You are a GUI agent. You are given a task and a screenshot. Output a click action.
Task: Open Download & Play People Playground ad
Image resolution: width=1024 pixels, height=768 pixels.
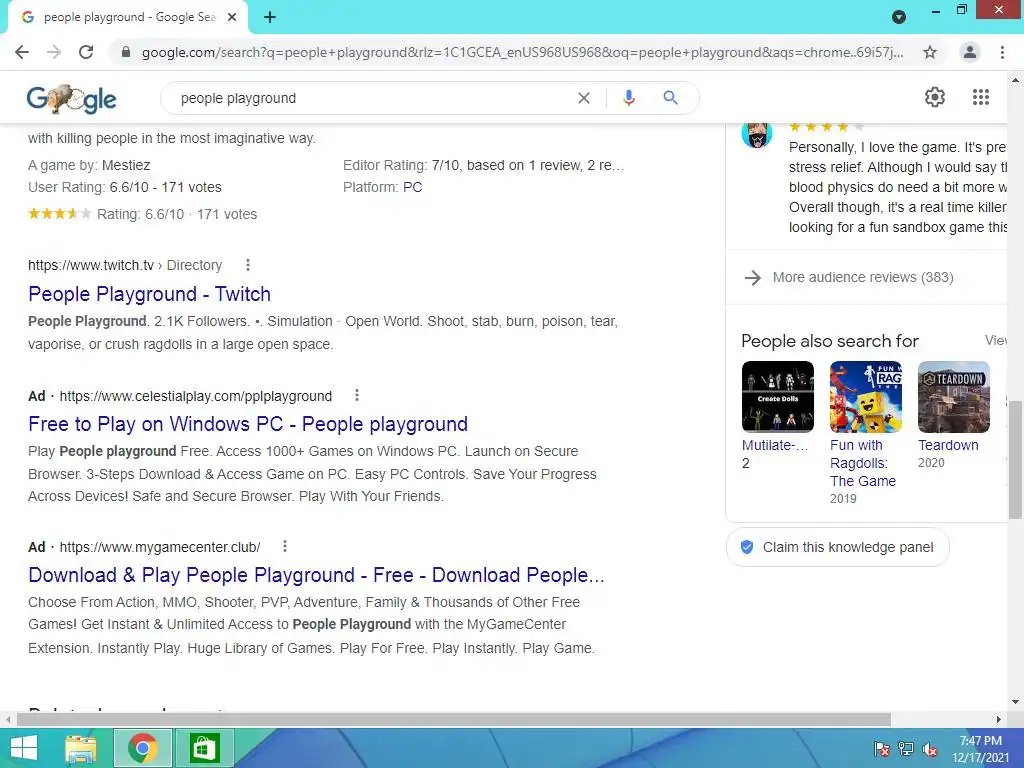(317, 575)
